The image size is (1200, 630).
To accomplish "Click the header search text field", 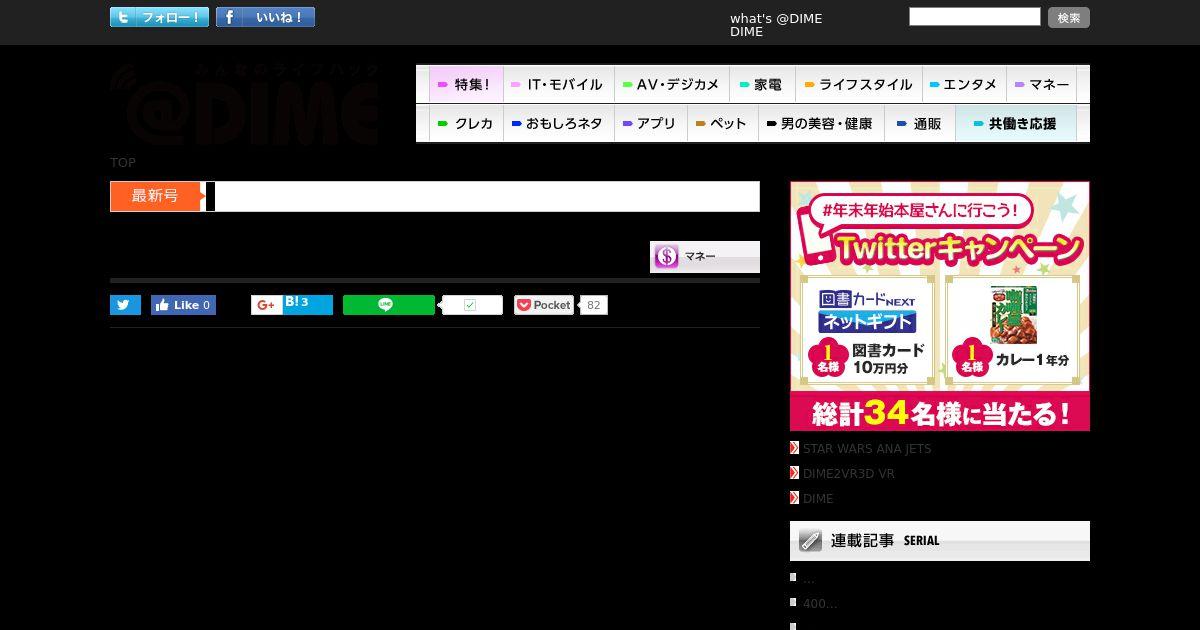I will 975,16.
